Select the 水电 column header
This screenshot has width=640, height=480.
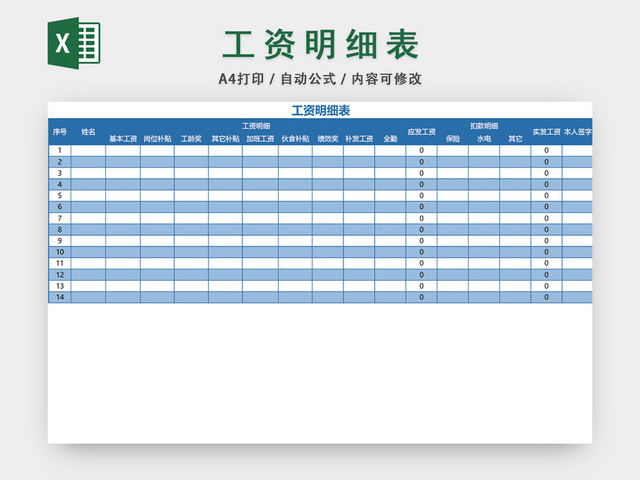pyautogui.click(x=484, y=139)
